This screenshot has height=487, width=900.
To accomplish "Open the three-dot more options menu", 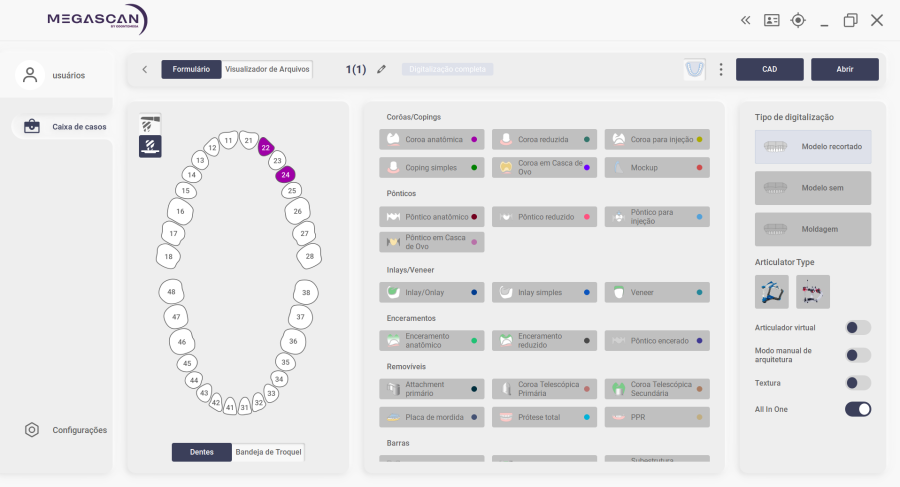I will (721, 70).
